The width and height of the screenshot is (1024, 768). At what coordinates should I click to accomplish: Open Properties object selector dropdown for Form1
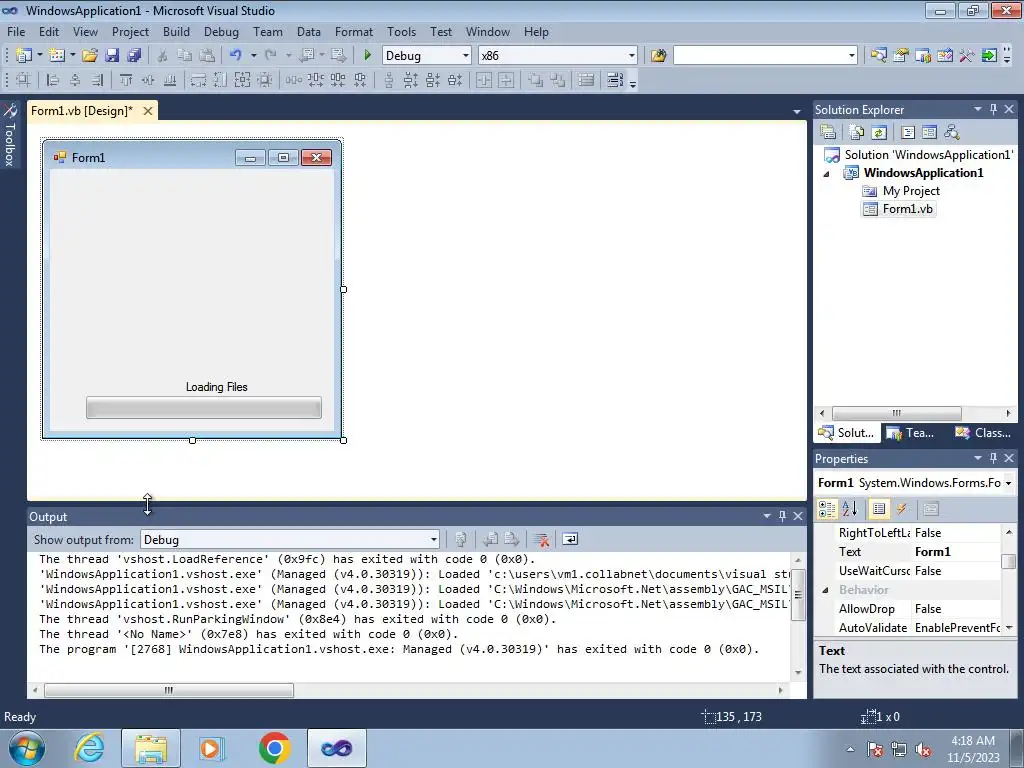coord(1008,483)
